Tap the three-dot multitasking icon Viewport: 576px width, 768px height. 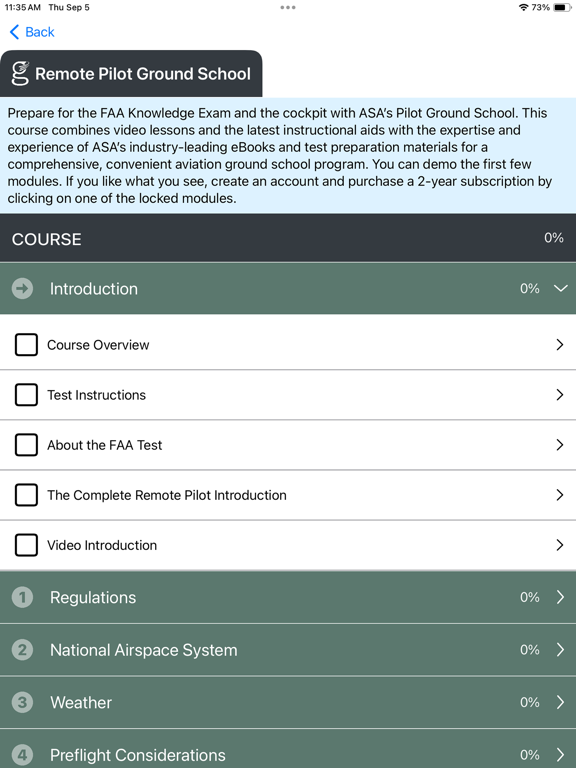[288, 7]
